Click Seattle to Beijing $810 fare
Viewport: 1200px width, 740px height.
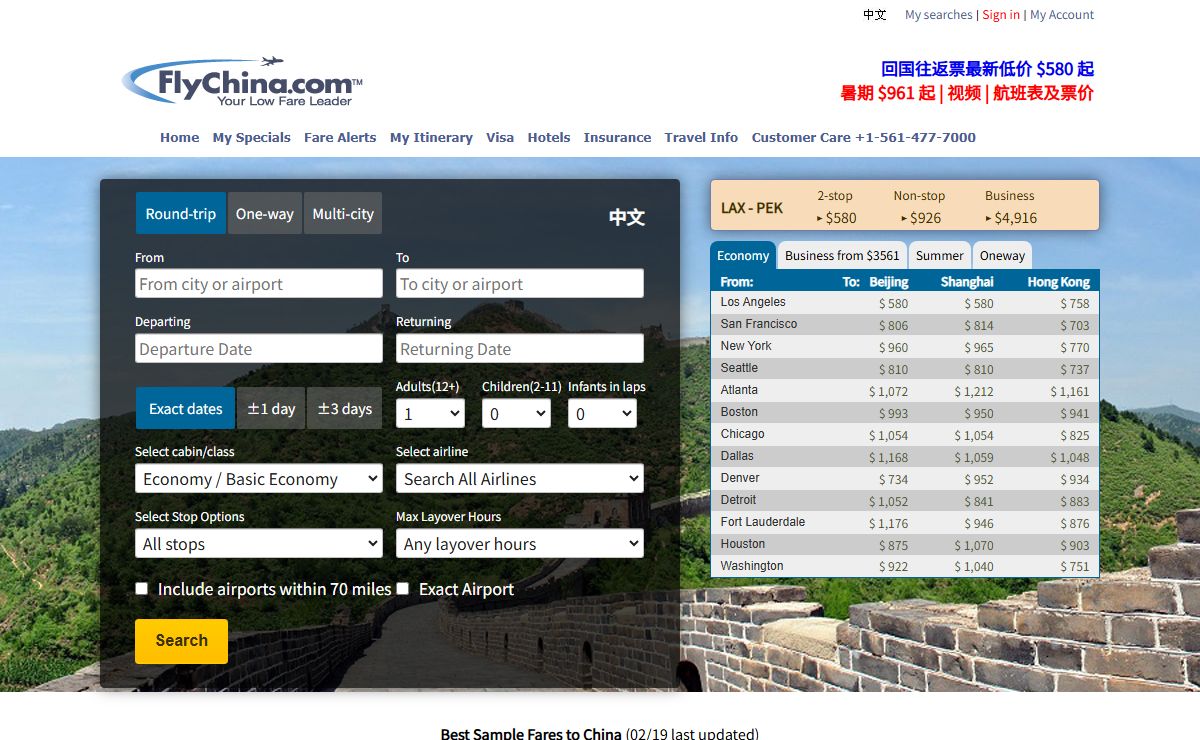point(893,370)
